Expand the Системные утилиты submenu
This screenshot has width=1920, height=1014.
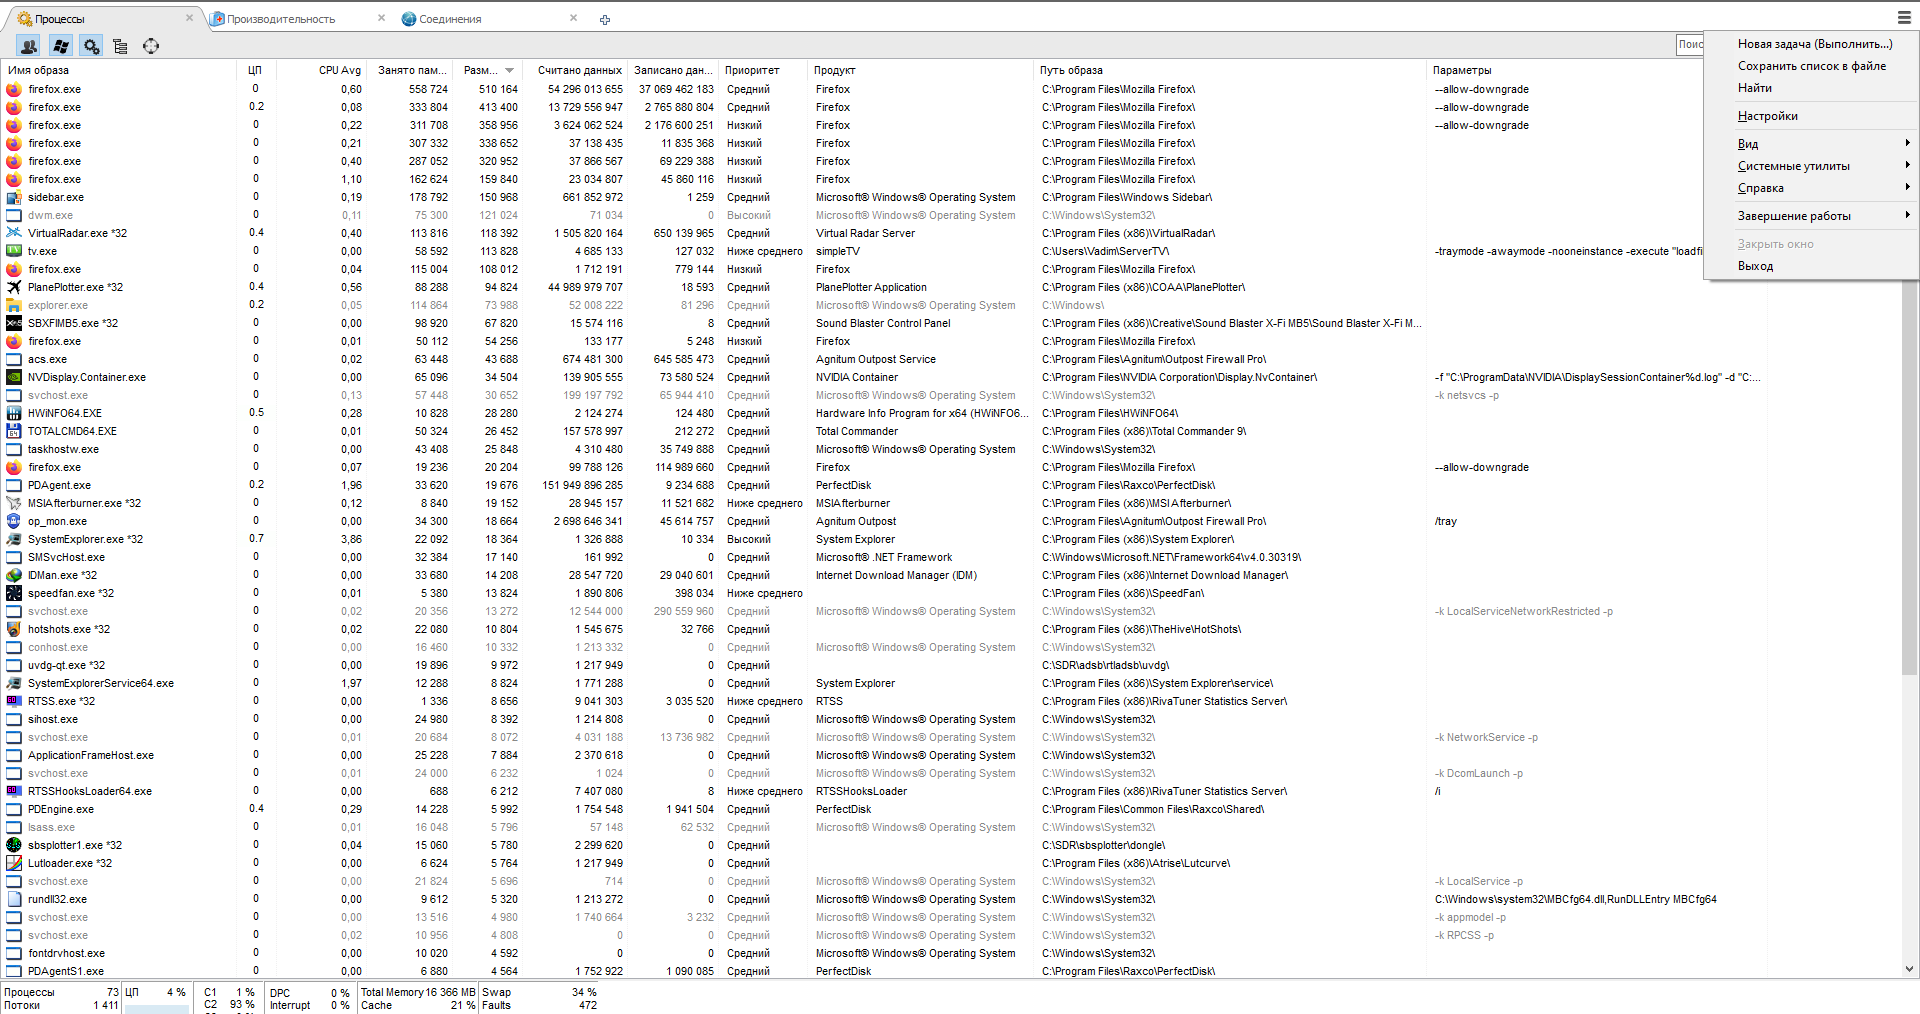click(1811, 166)
